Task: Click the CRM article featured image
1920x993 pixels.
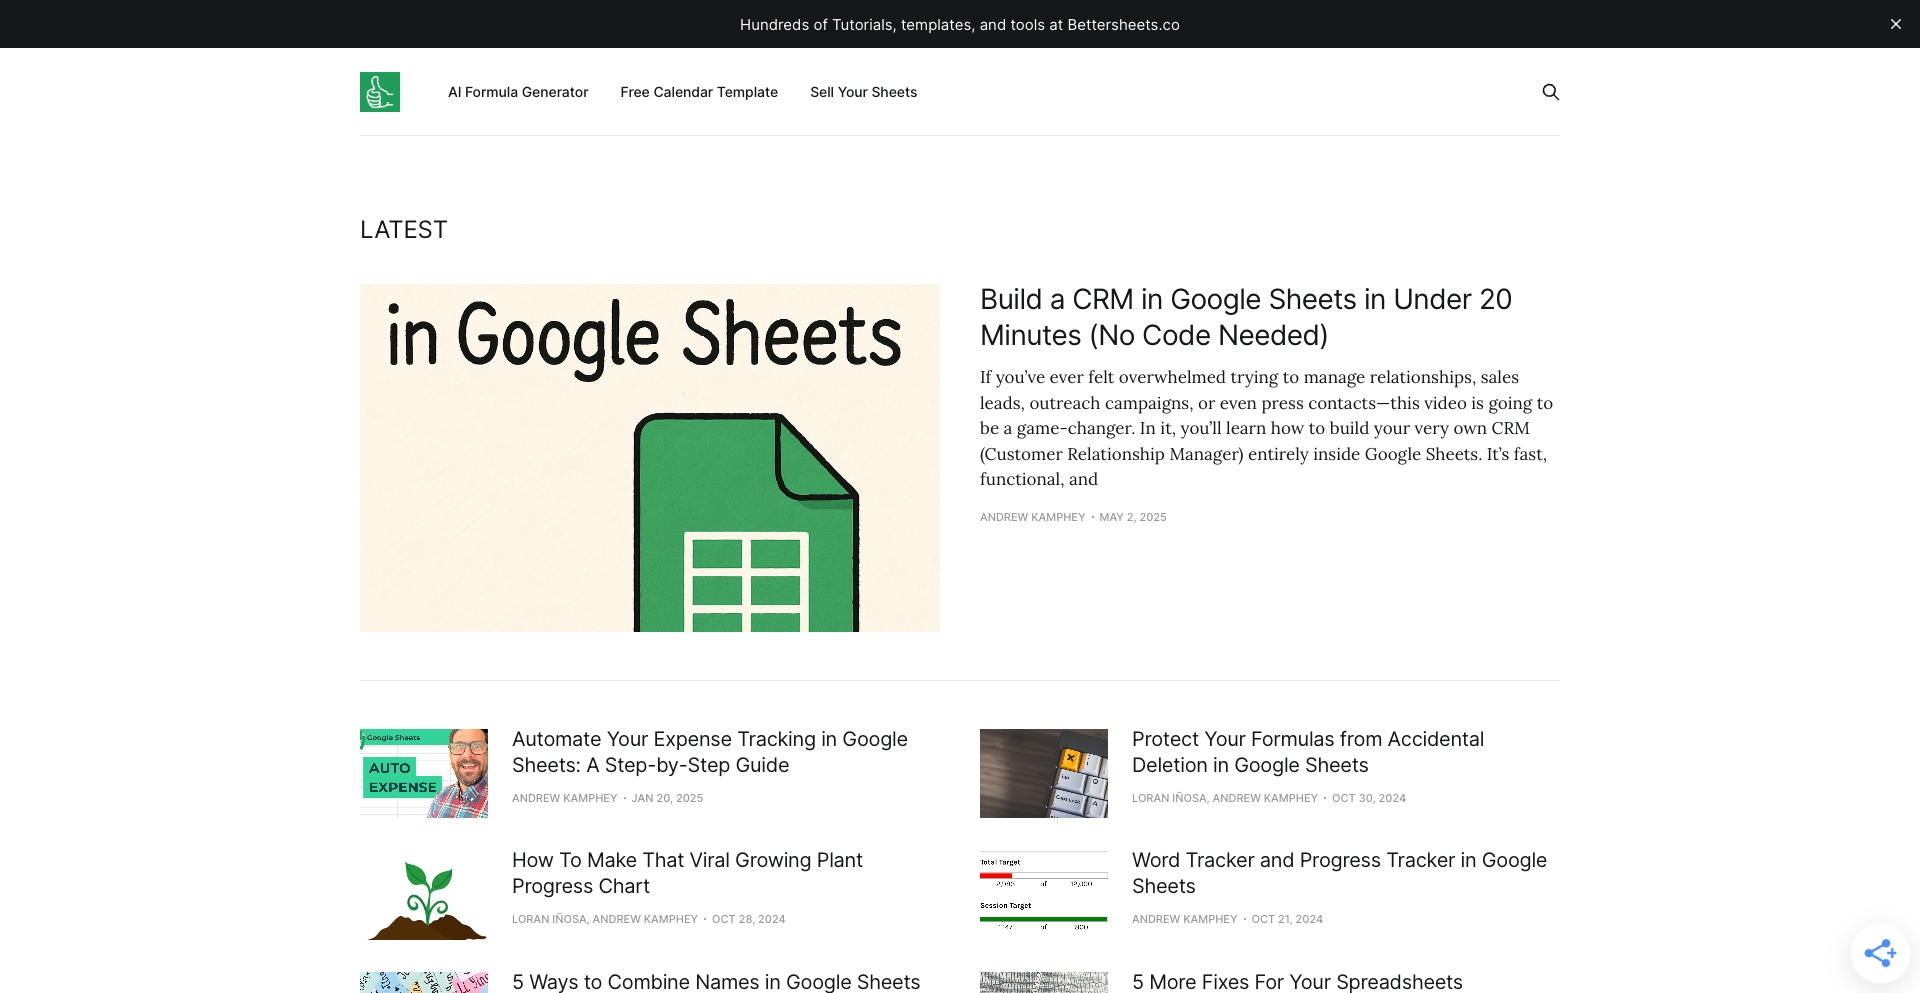Action: click(x=649, y=458)
